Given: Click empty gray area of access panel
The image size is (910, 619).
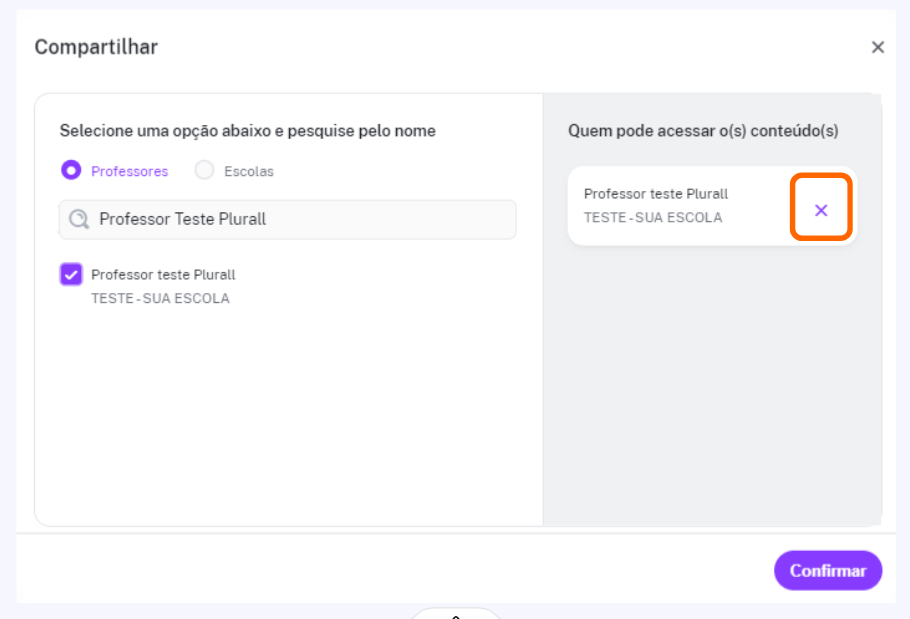Looking at the screenshot, I should pos(712,383).
